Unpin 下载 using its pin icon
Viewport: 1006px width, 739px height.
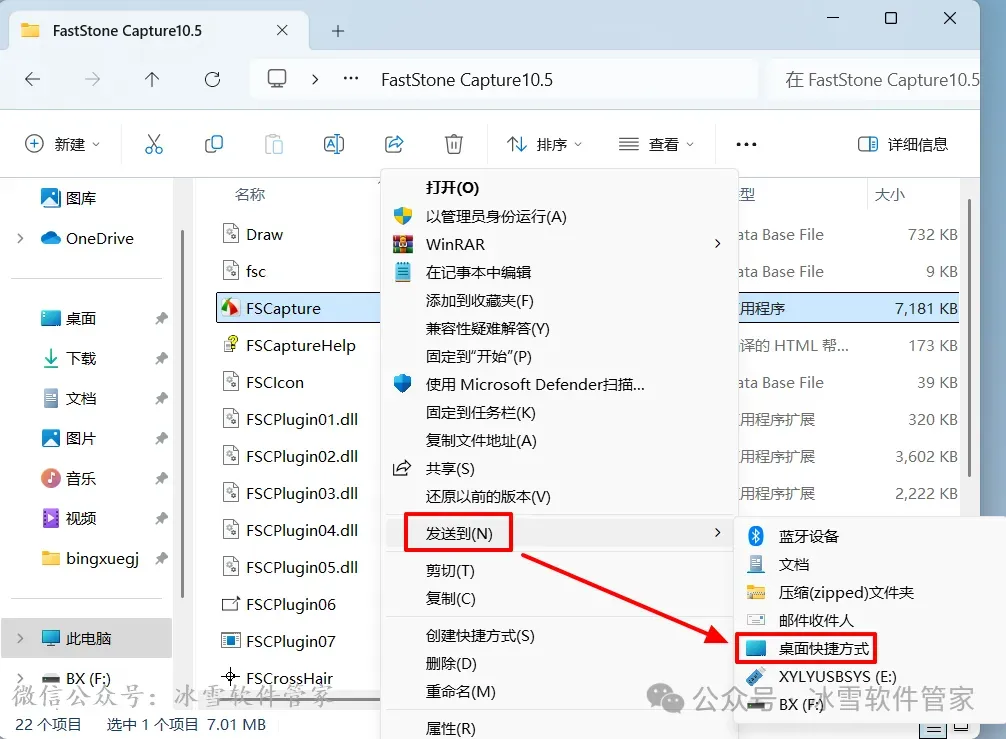click(161, 358)
